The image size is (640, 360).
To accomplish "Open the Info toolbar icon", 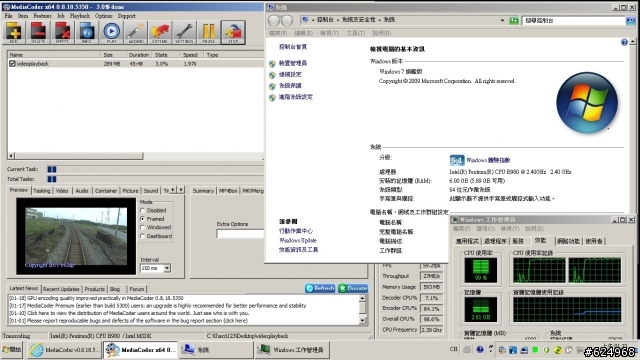I will click(x=87, y=32).
